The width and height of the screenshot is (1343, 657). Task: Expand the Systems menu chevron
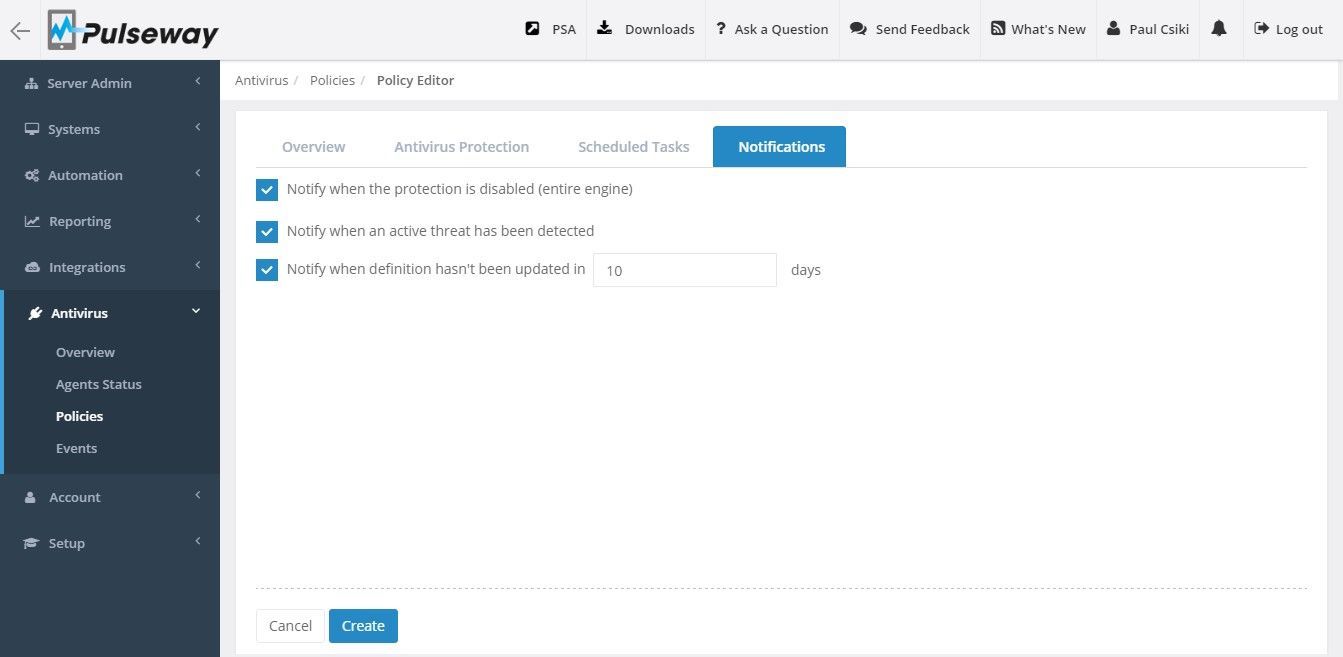[x=198, y=127]
